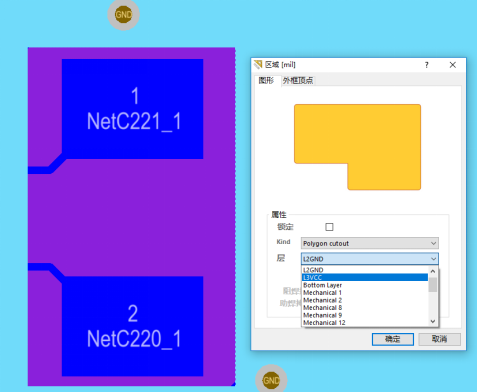Switch to the 外框顶点 tab
478x392 pixels.
click(298, 80)
